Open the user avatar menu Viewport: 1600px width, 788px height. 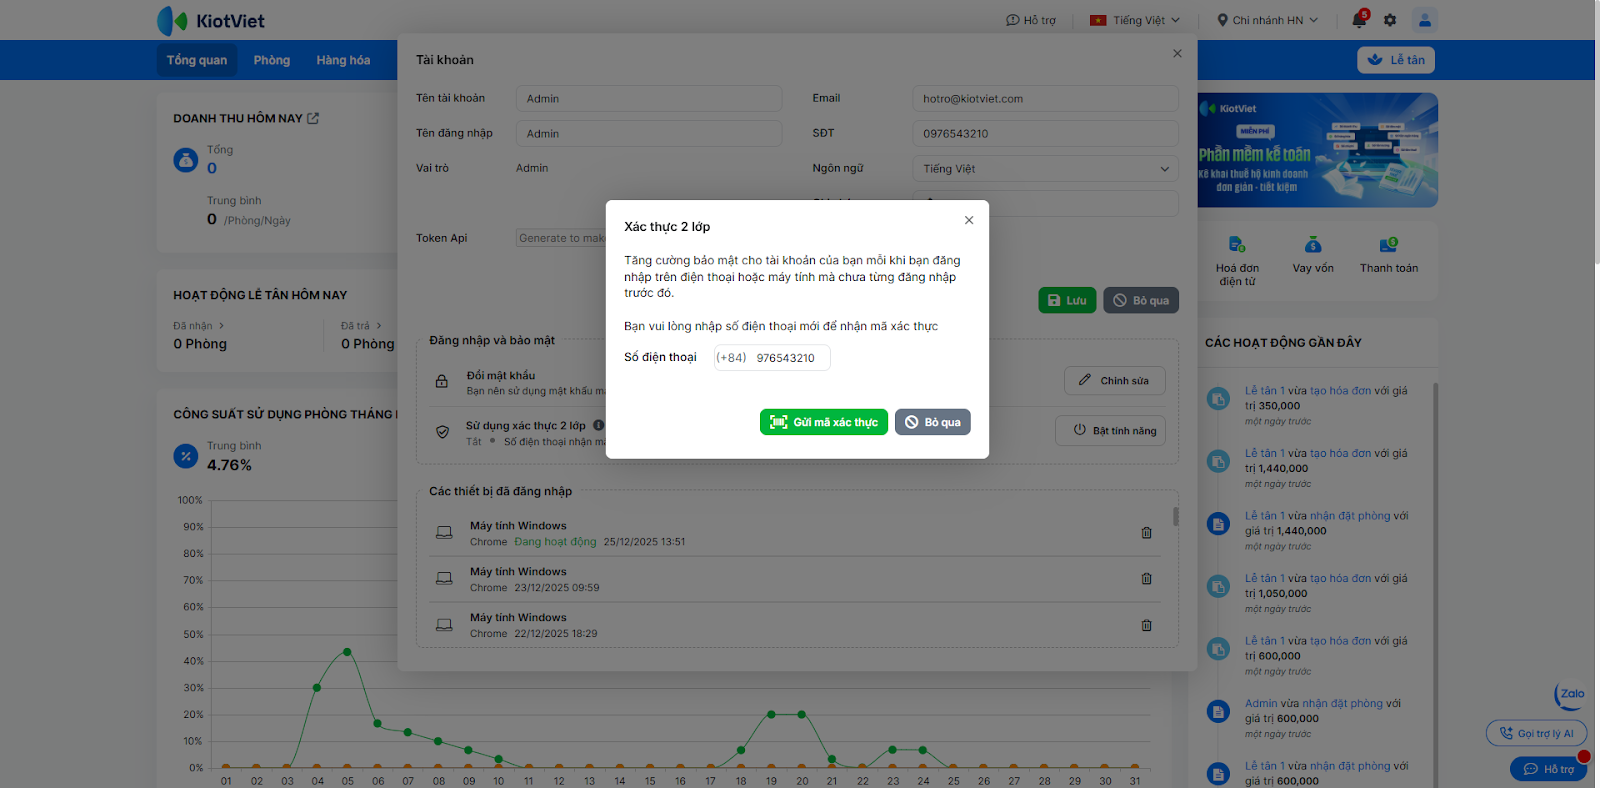click(1425, 20)
